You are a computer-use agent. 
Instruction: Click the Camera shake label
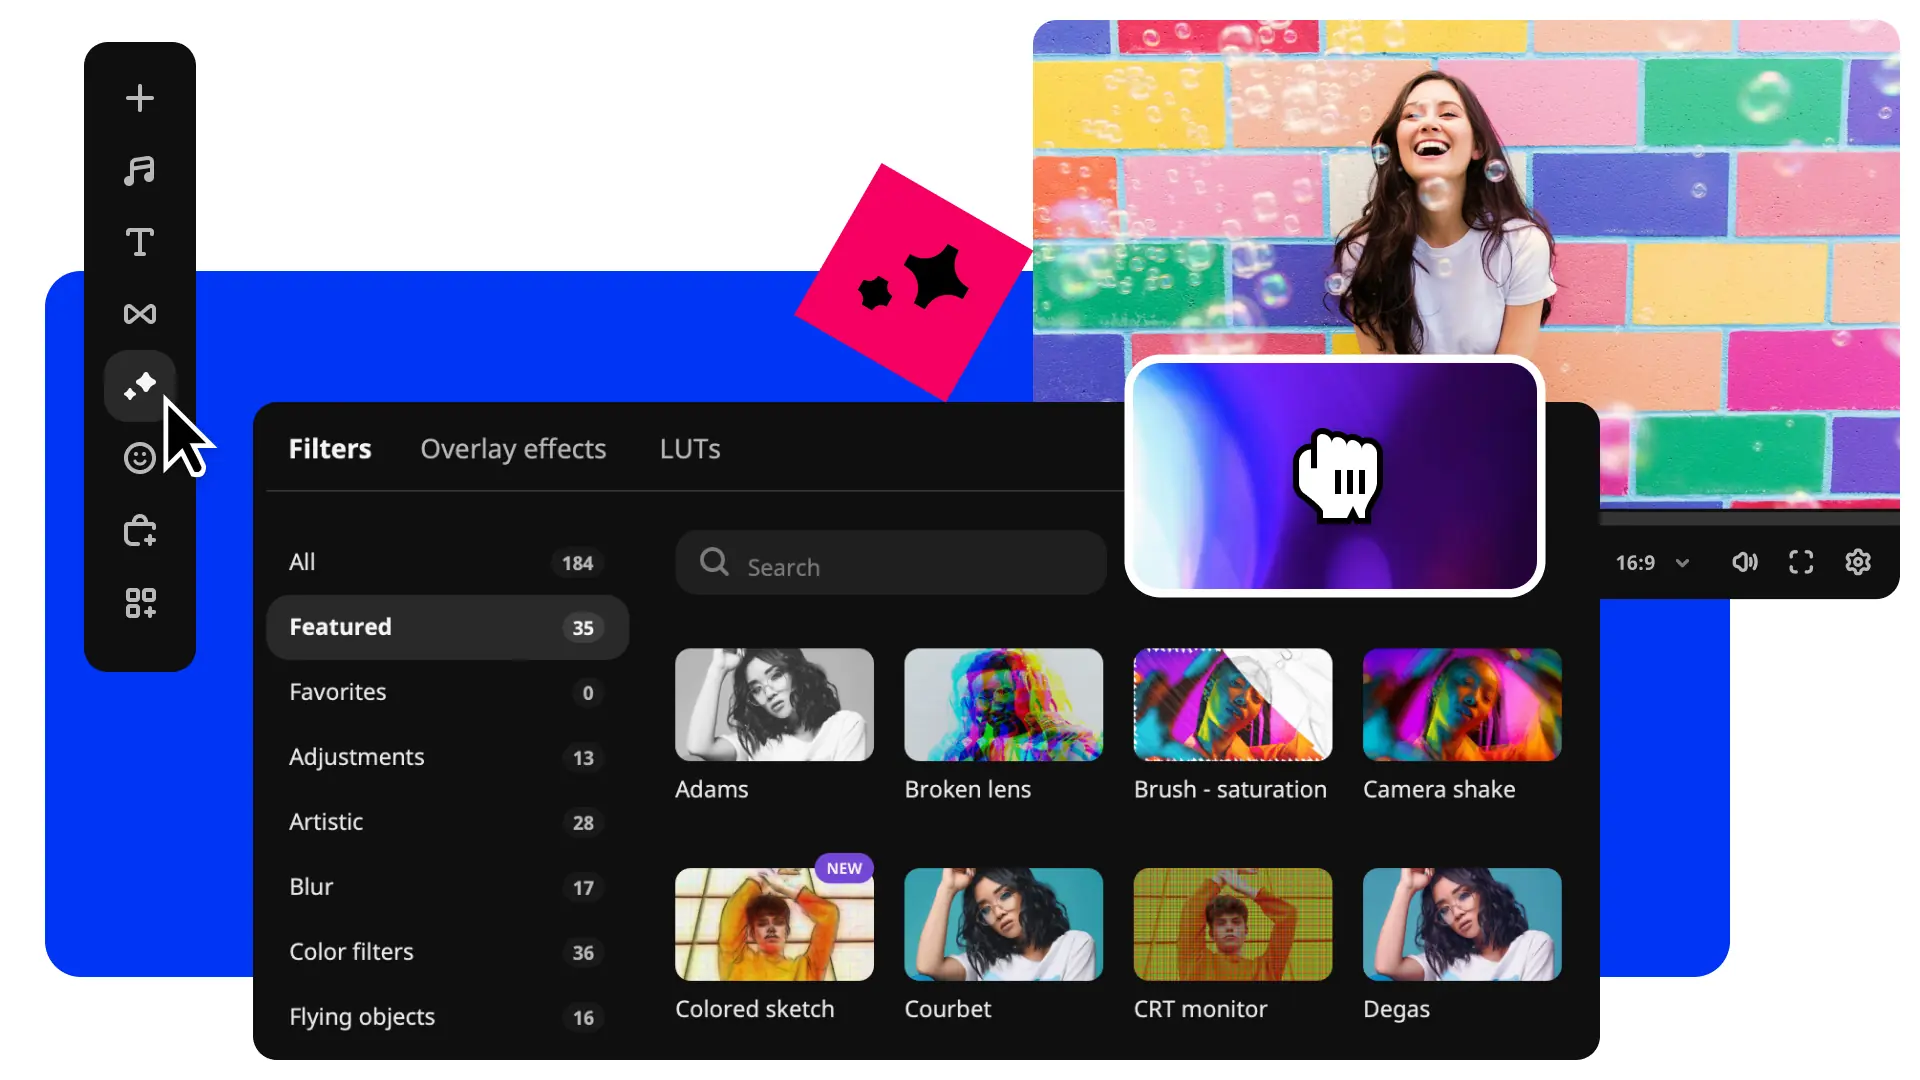1439,789
